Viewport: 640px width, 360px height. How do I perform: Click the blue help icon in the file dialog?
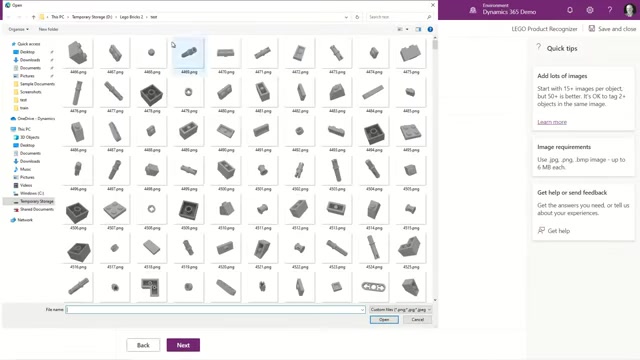click(430, 29)
